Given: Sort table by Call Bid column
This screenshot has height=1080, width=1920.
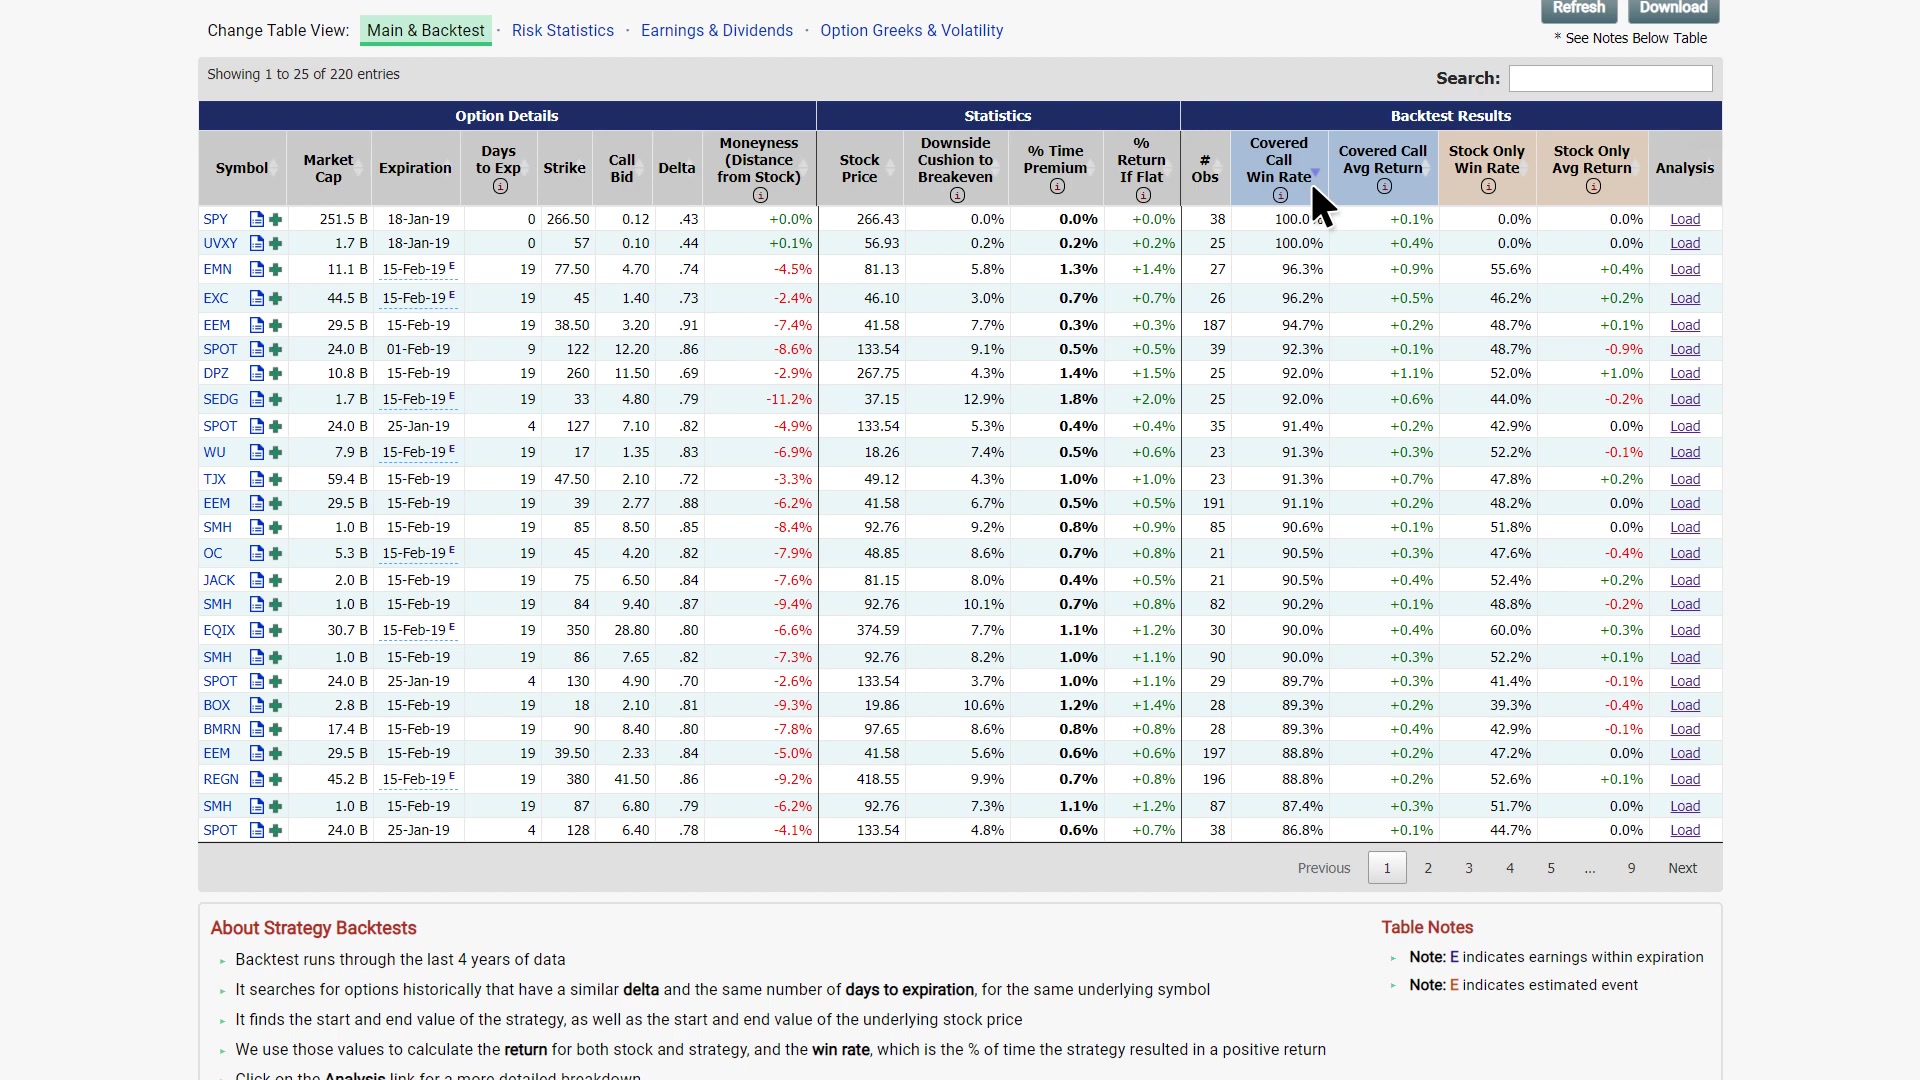Looking at the screenshot, I should click(622, 168).
